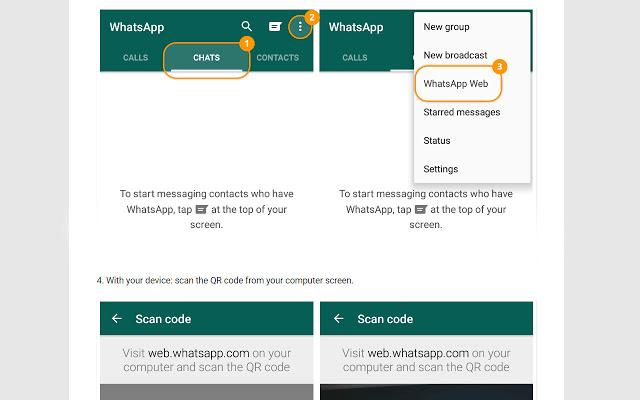The height and width of the screenshot is (400, 640).
Task: Tap back arrow in left Scan code screen
Action: (x=117, y=318)
